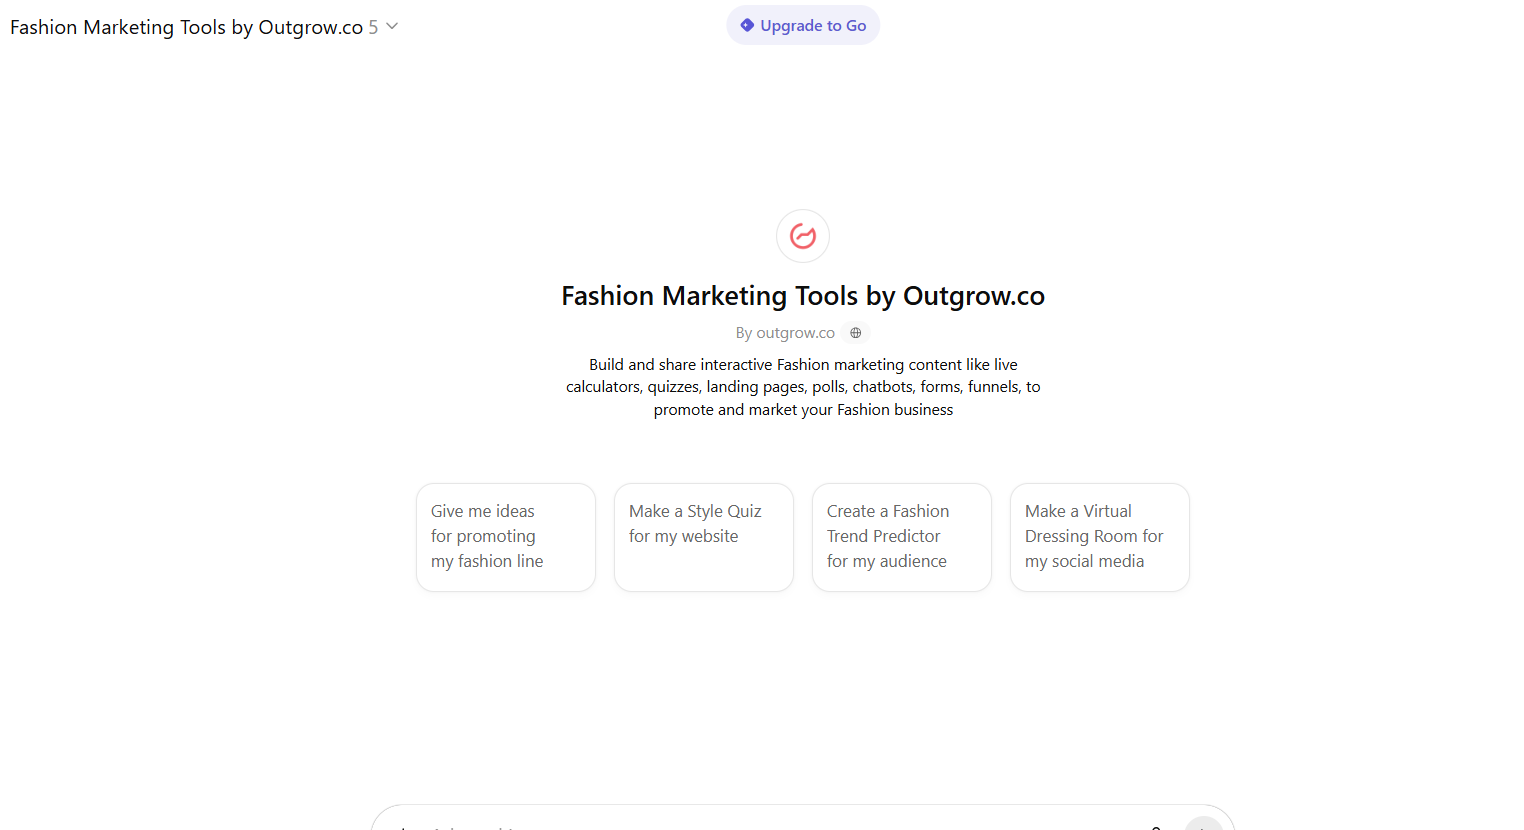Image resolution: width=1524 pixels, height=830 pixels.
Task: Select 'Give me ideas for promoting' prompt
Action: coord(505,537)
